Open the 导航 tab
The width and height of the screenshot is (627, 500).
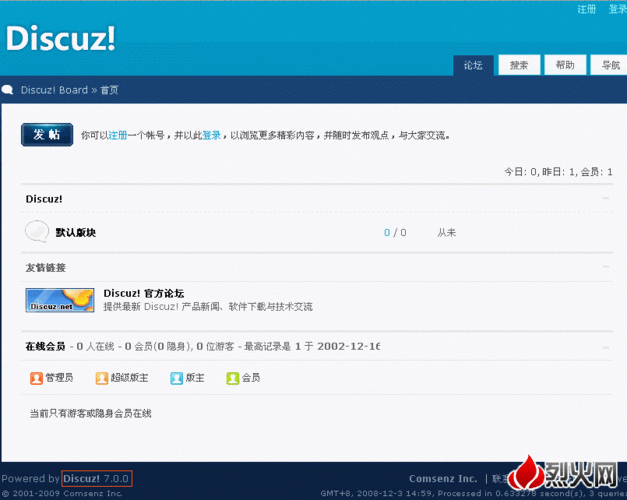pos(609,65)
